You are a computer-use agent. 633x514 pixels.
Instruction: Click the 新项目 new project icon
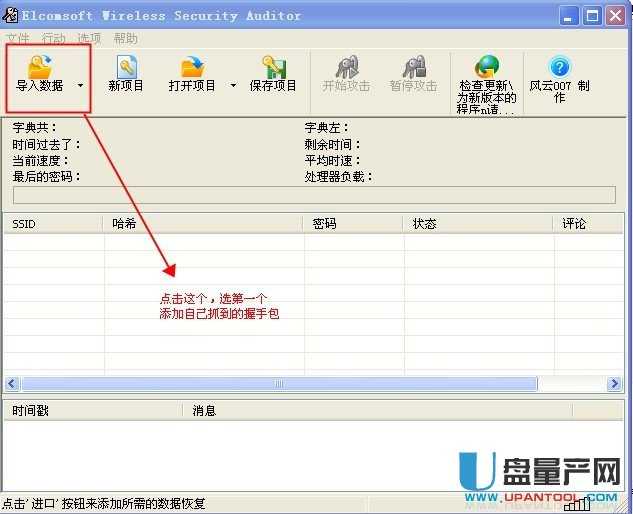pos(126,68)
